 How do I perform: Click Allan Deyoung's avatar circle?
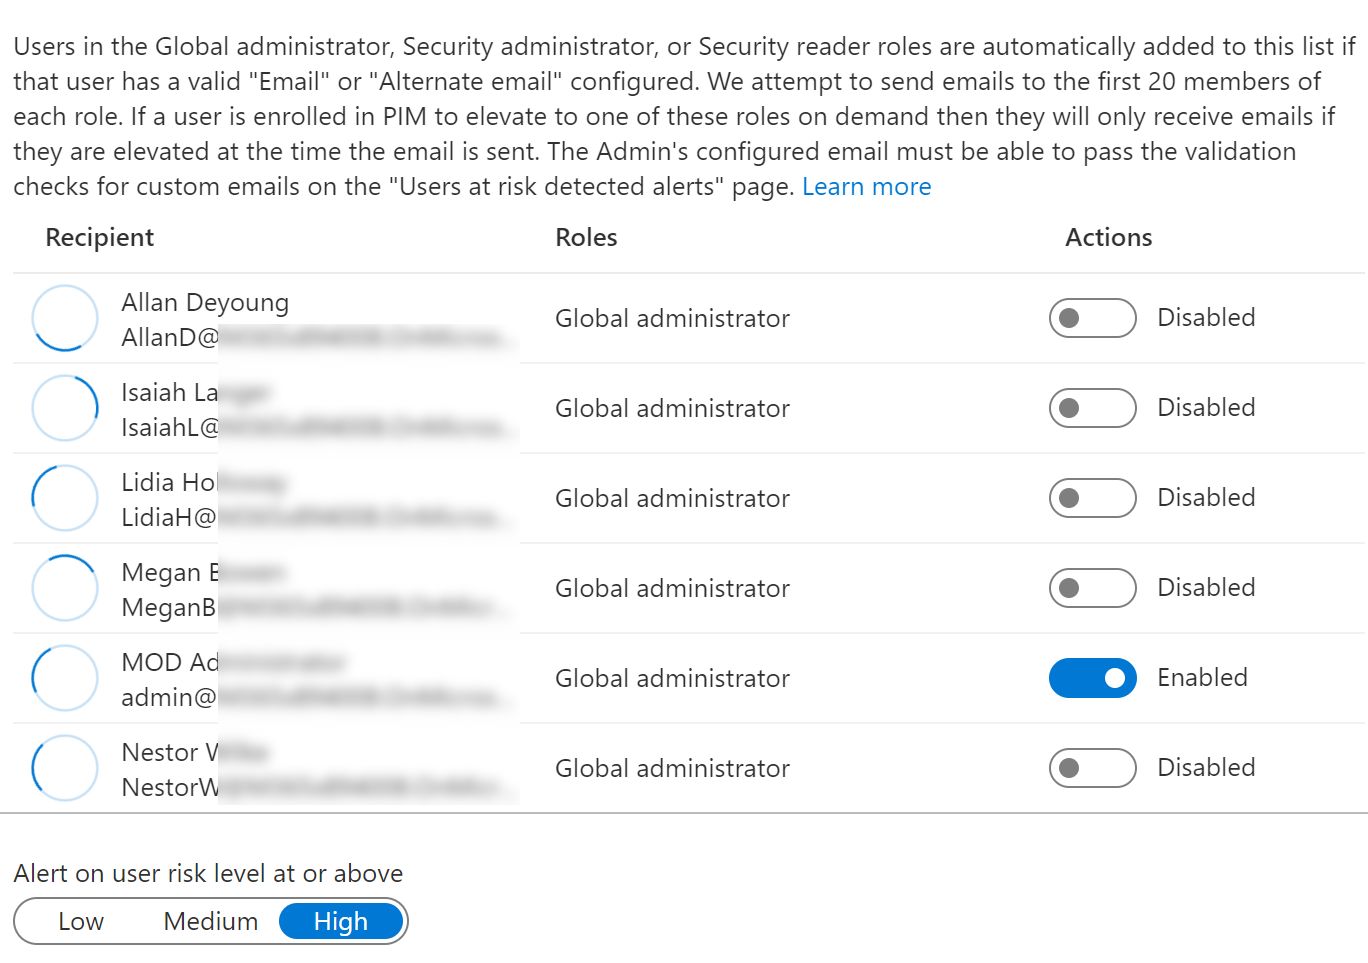point(65,318)
